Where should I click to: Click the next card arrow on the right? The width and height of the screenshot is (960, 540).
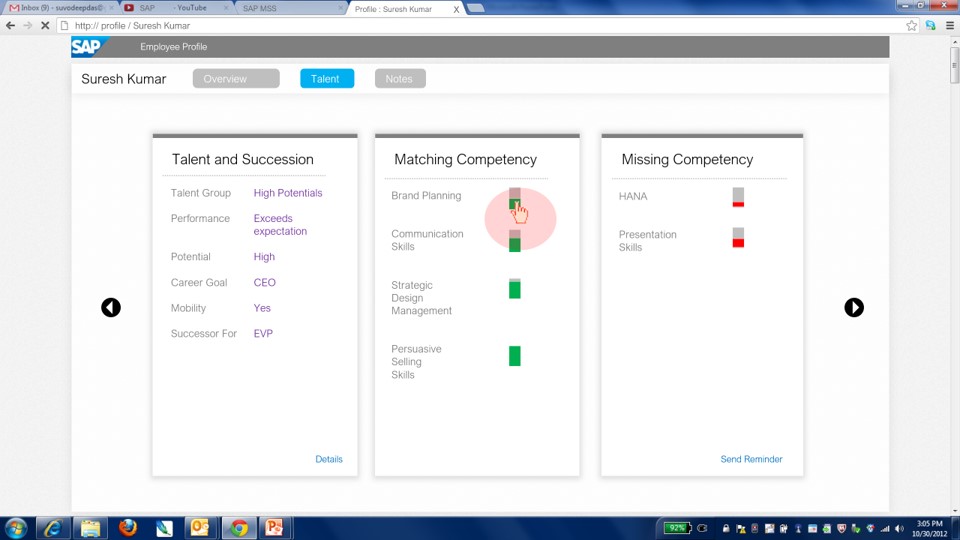[854, 308]
